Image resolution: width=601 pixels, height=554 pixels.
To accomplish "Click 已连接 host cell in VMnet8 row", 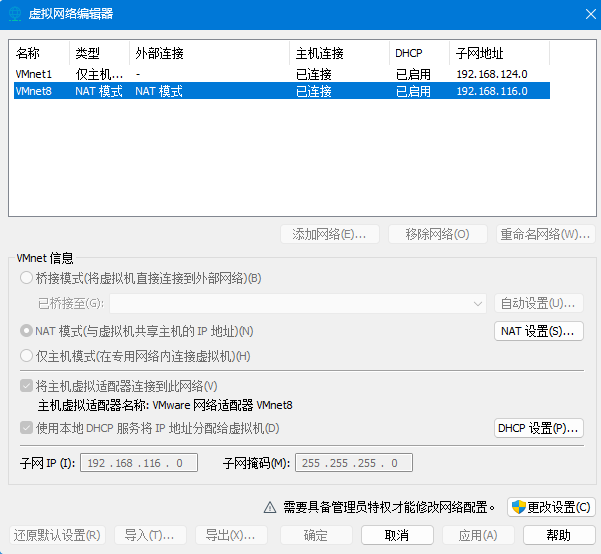I will [314, 91].
